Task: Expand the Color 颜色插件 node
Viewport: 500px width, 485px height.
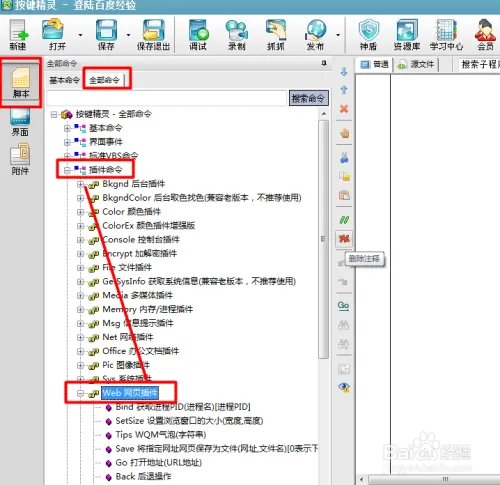Action: [80, 212]
